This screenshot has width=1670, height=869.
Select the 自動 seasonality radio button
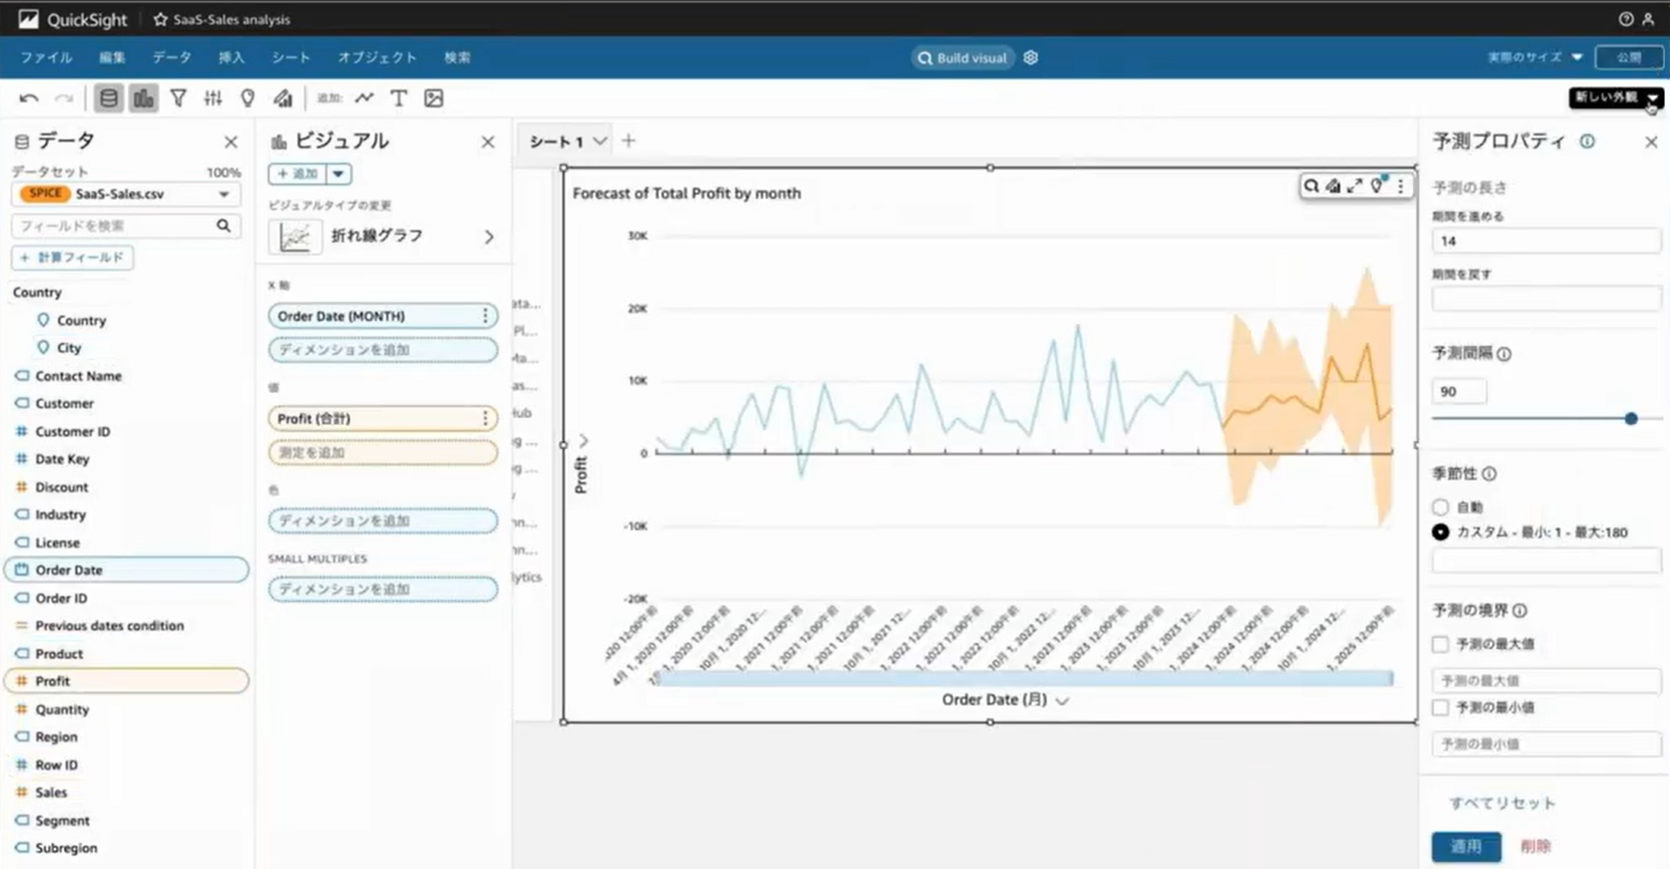click(x=1440, y=507)
